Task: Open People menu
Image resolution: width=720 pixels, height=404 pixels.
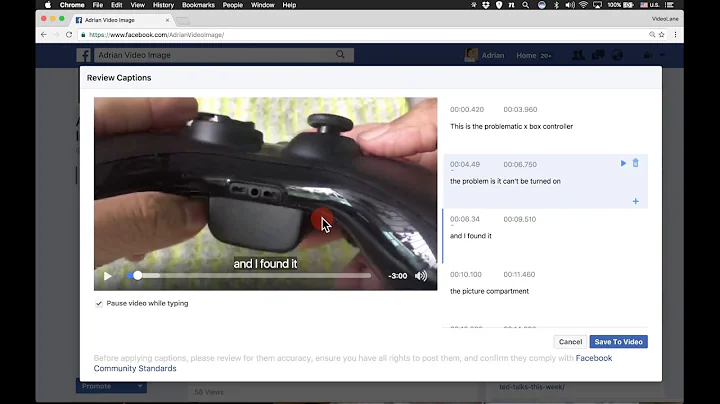Action: (x=233, y=5)
